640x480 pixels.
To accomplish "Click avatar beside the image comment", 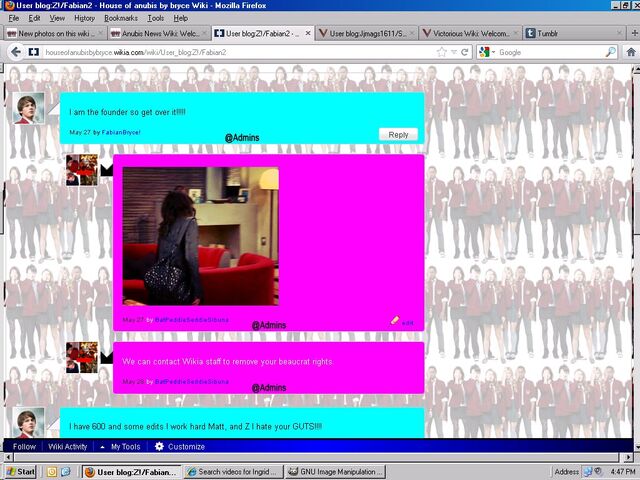I will pyautogui.click(x=82, y=170).
